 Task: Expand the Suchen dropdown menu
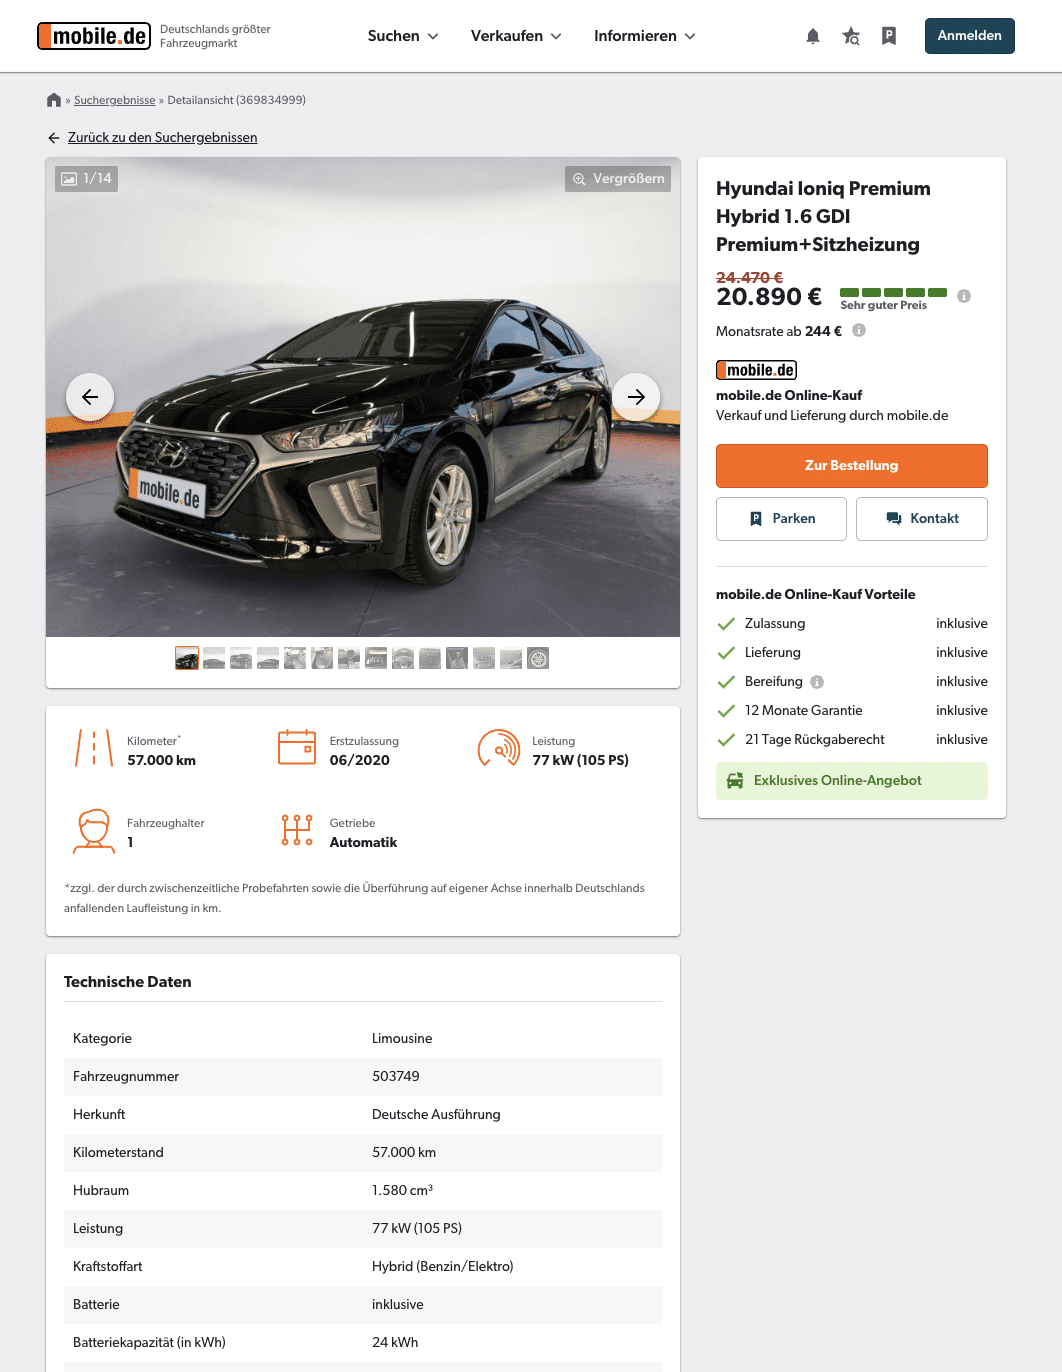pyautogui.click(x=403, y=36)
